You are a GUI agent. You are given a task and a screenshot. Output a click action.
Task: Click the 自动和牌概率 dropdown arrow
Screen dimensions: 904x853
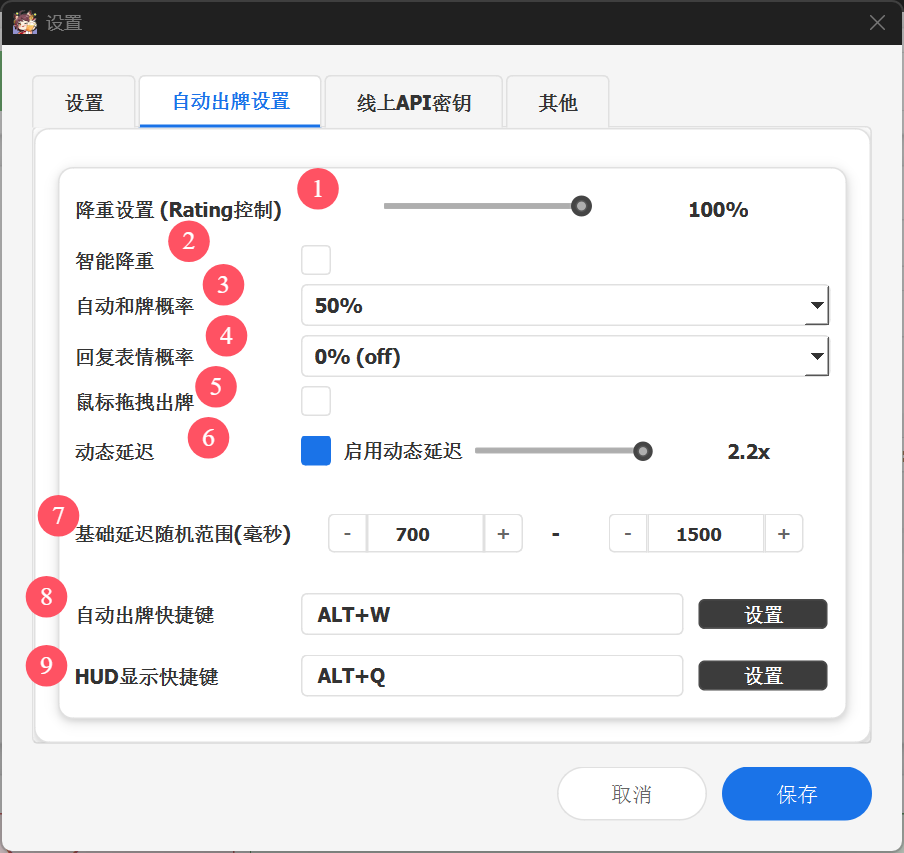pos(819,305)
